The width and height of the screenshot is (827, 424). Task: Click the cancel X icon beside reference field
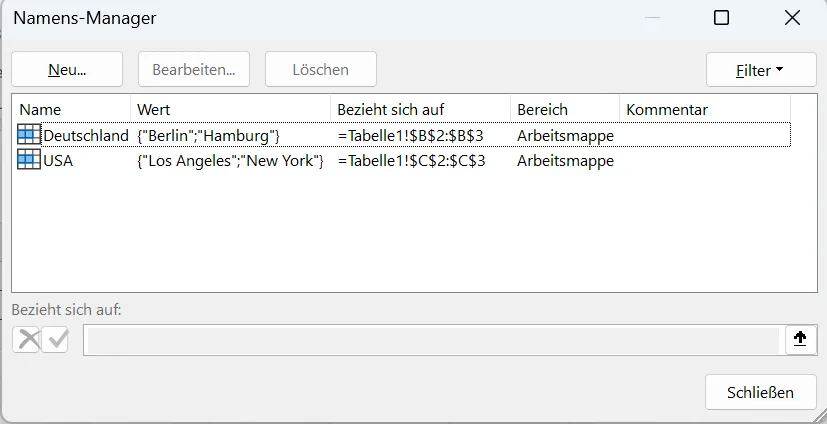pyautogui.click(x=27, y=339)
